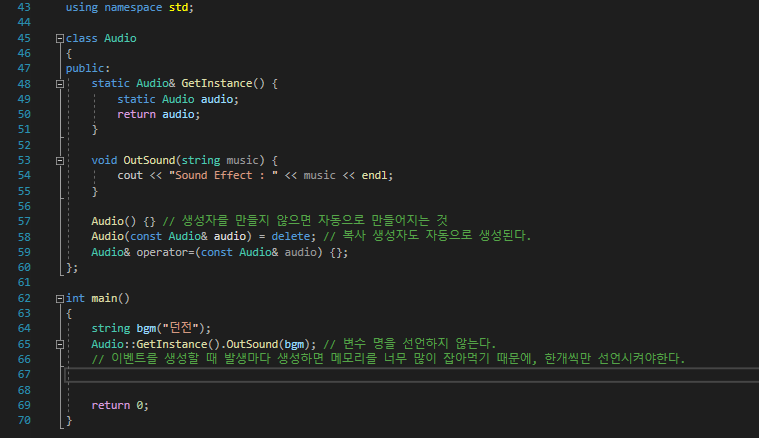
Task: Collapse the OutSound function fold
Action: [x=60, y=161]
